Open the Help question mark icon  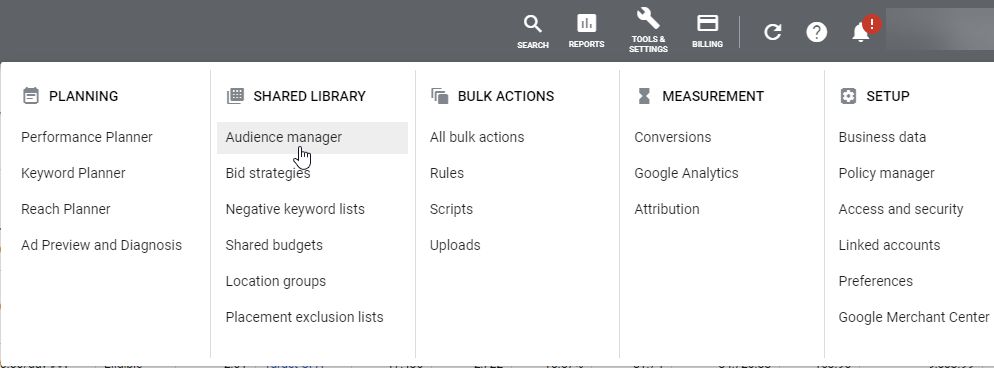[816, 32]
